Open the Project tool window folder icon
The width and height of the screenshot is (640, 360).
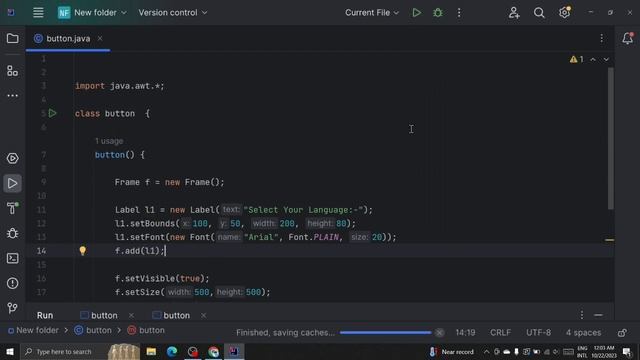click(12, 38)
